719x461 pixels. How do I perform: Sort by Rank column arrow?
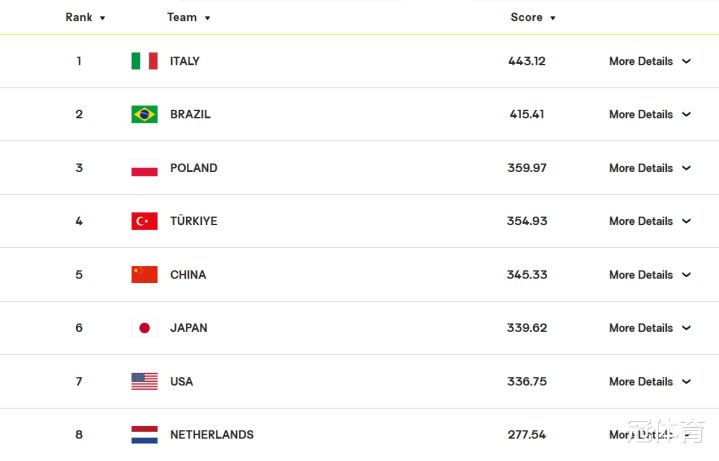click(103, 18)
